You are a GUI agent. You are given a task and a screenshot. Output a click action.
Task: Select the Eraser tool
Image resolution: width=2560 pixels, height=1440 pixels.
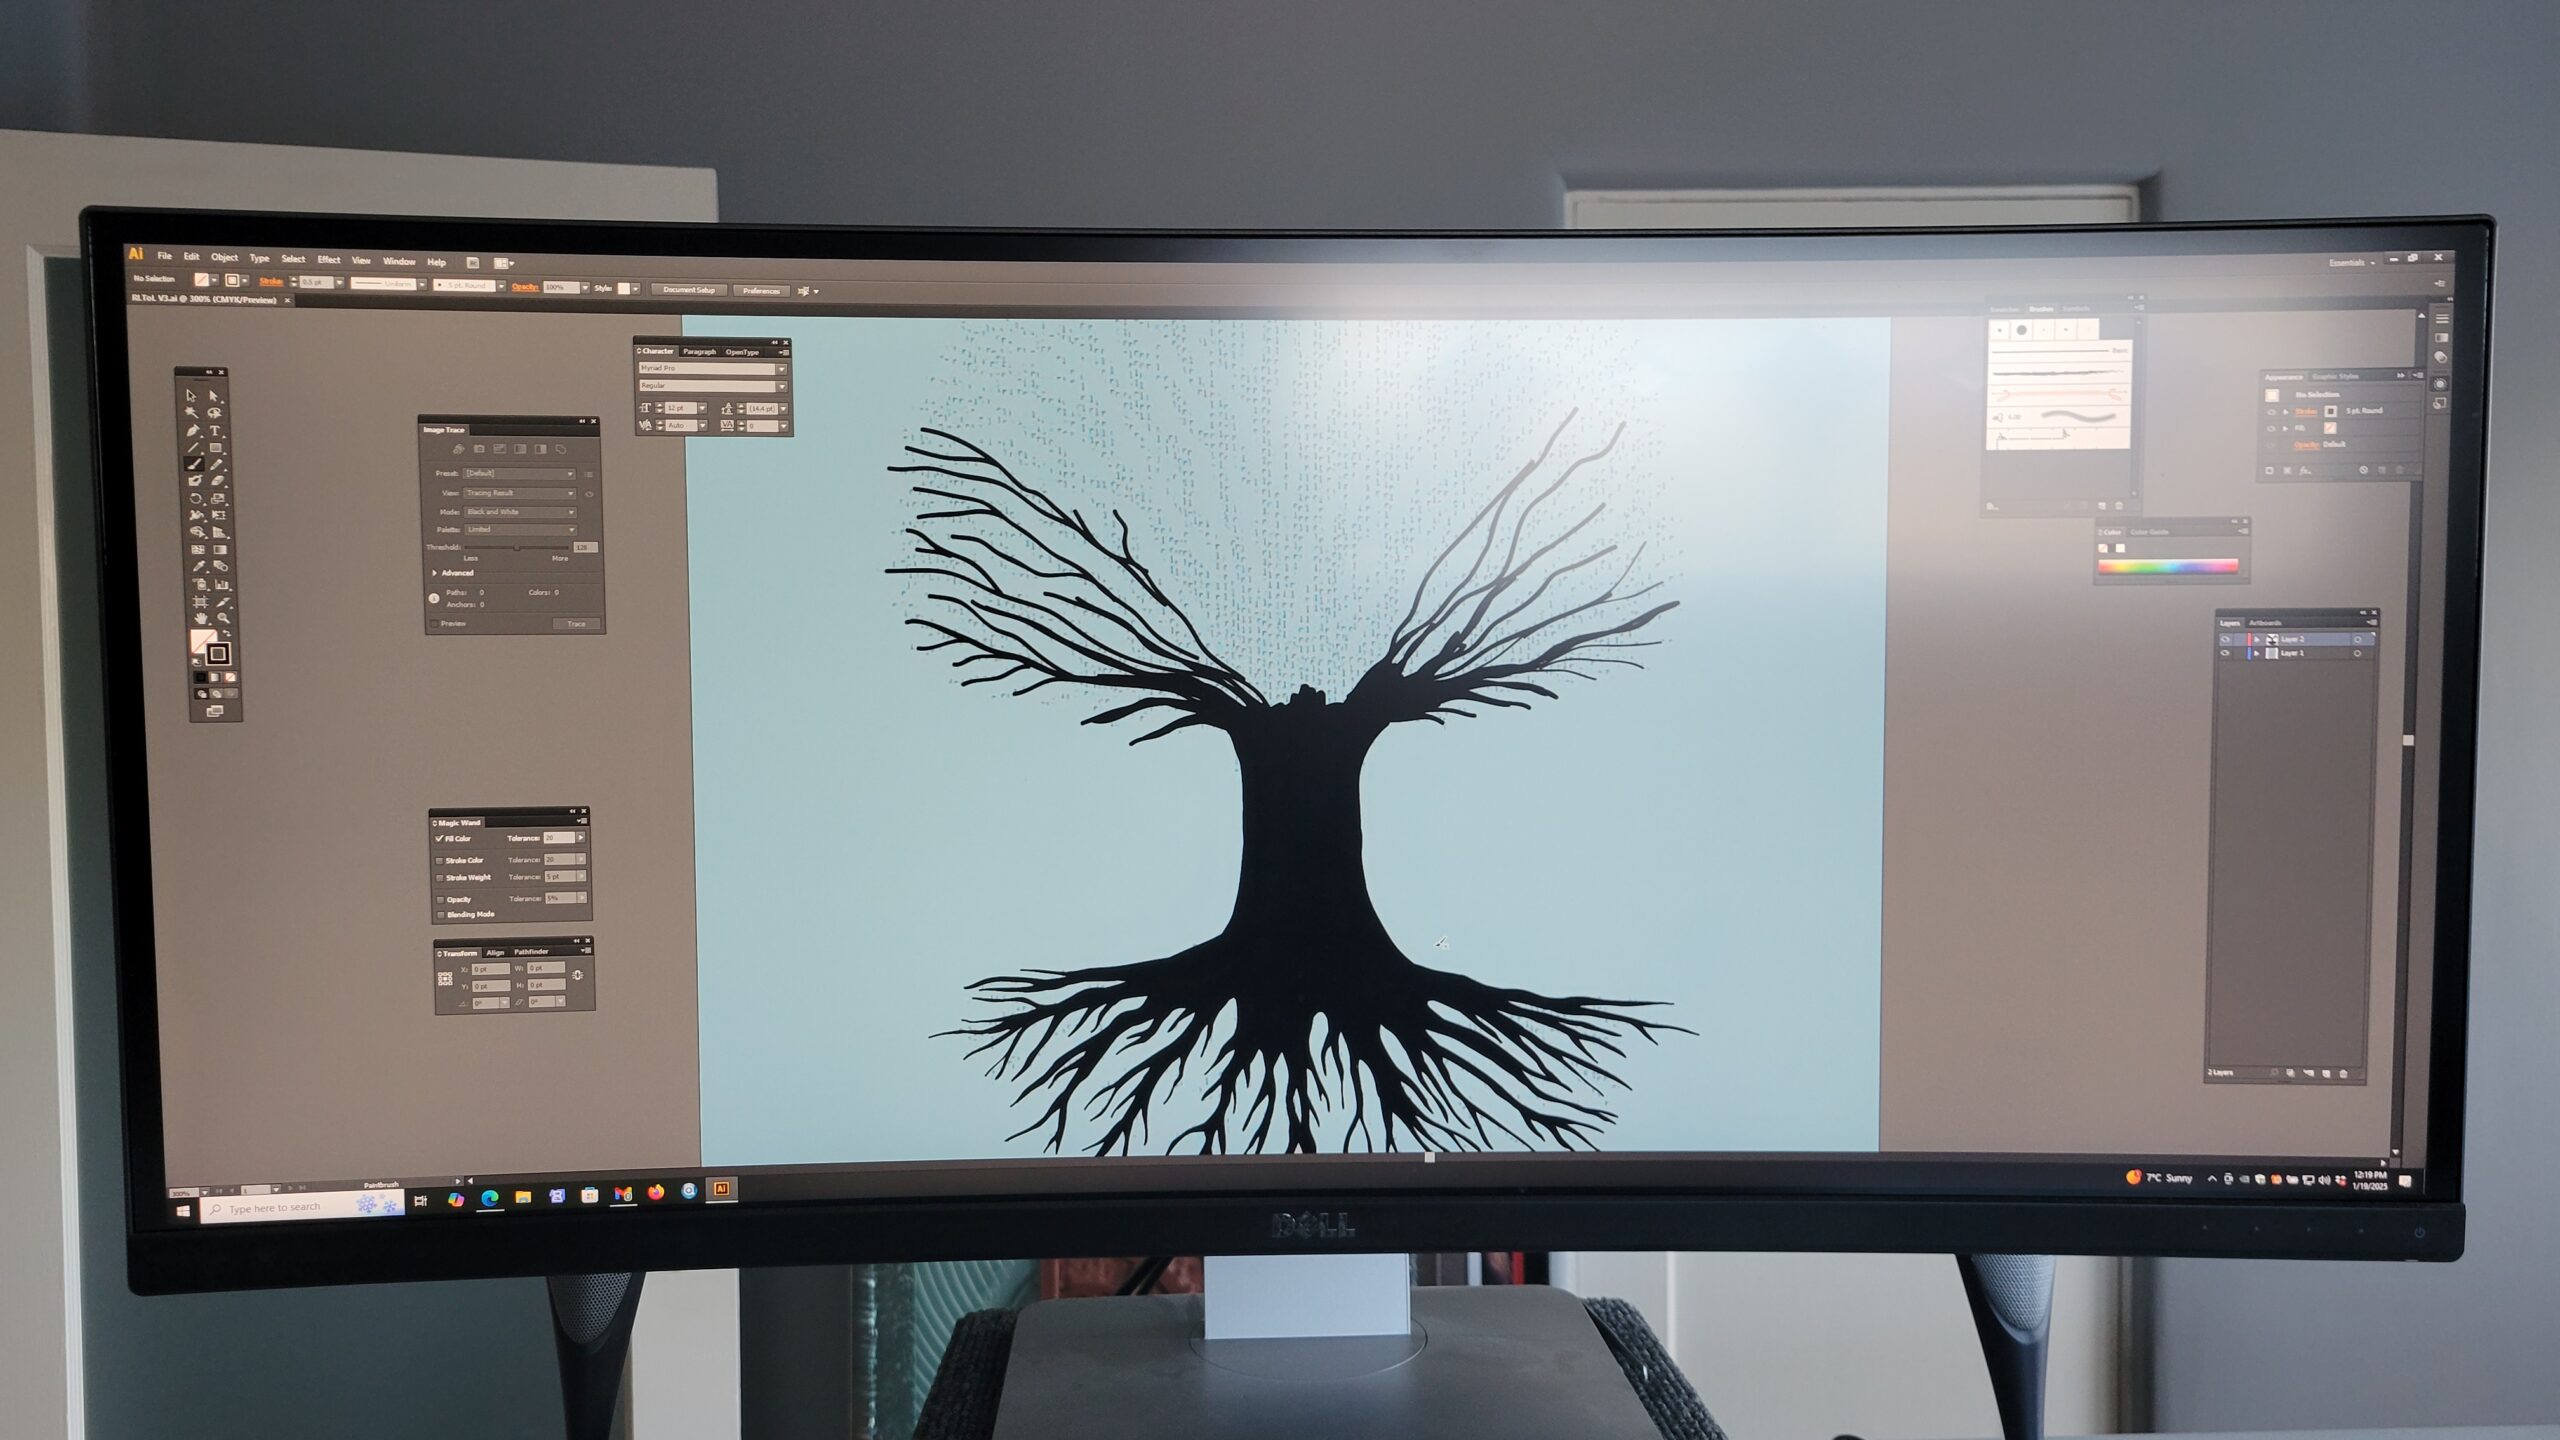click(218, 481)
